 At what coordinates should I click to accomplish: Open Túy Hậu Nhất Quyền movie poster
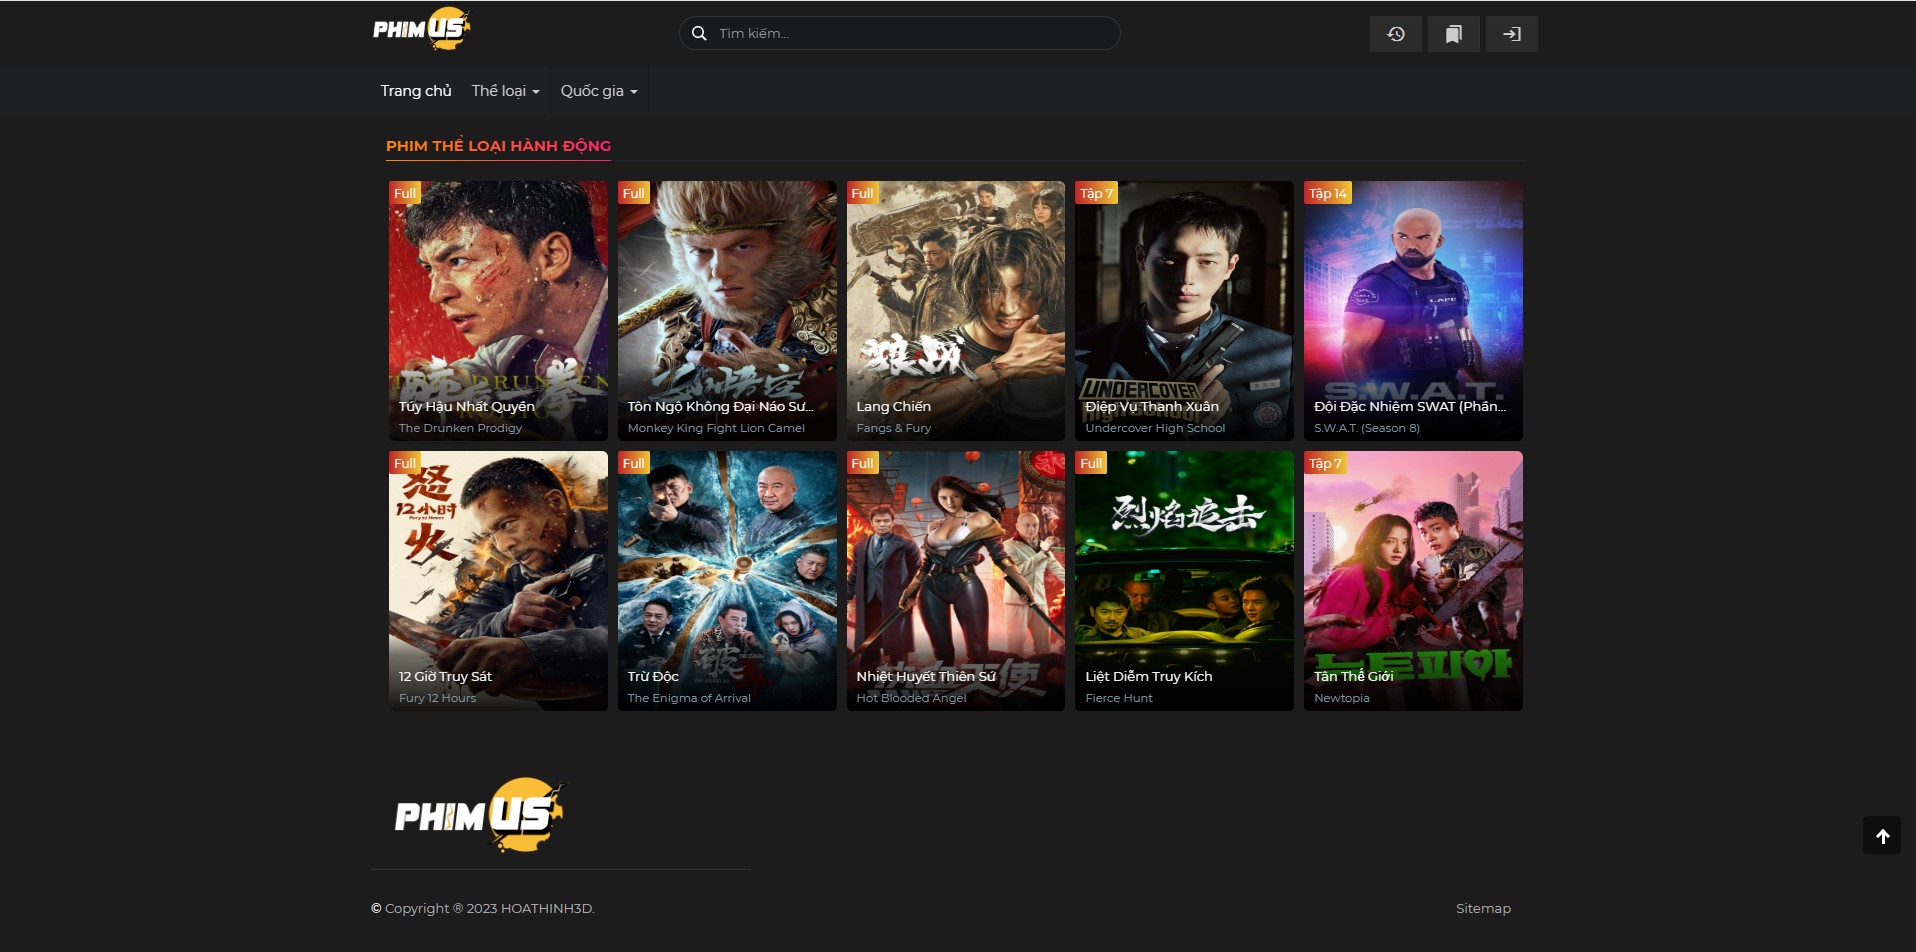(498, 310)
